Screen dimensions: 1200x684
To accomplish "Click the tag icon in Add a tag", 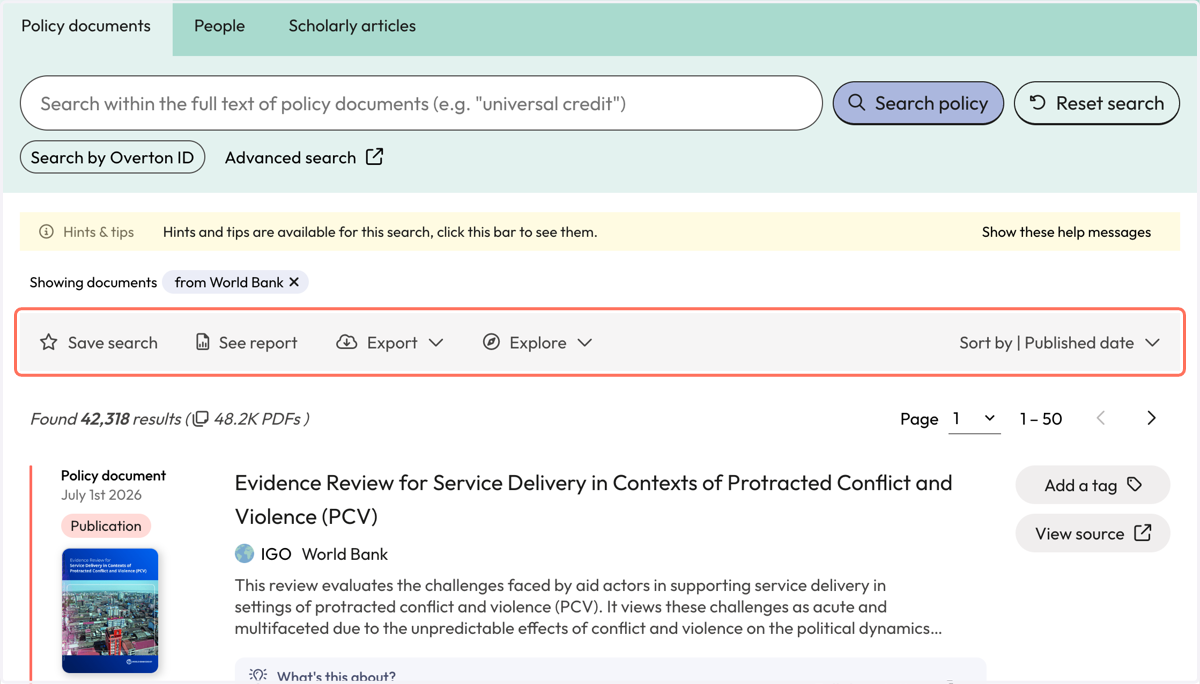I will [x=1134, y=485].
